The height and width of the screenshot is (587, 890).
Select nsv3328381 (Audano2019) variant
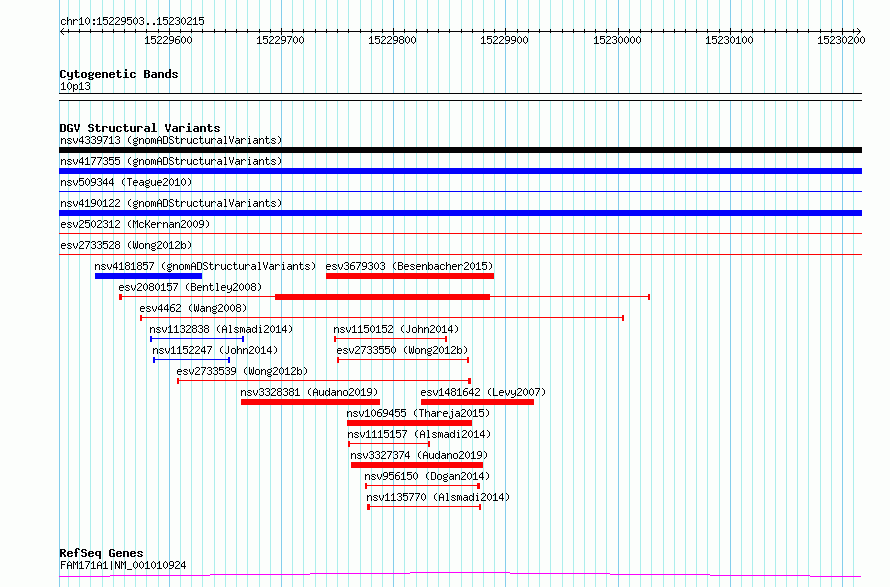pyautogui.click(x=309, y=392)
